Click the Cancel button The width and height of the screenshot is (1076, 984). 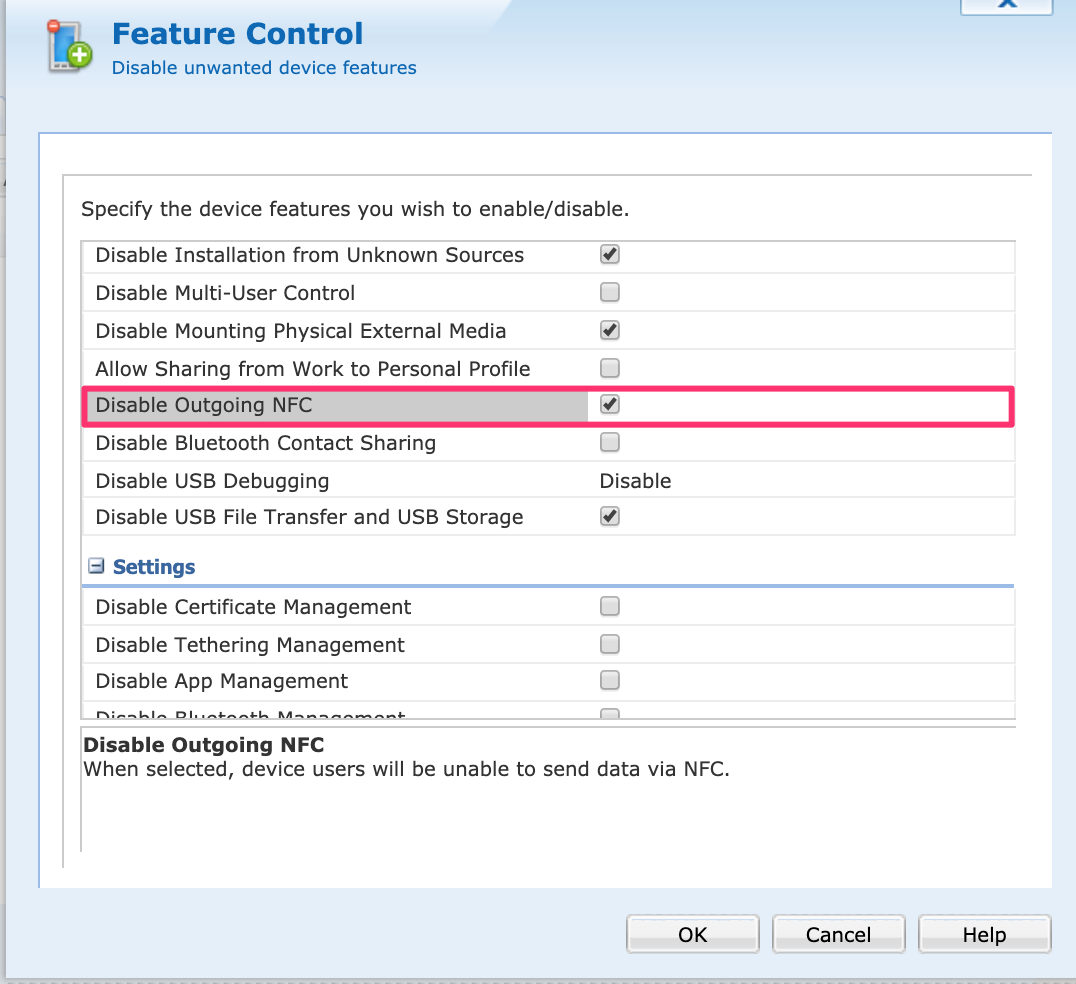point(838,934)
